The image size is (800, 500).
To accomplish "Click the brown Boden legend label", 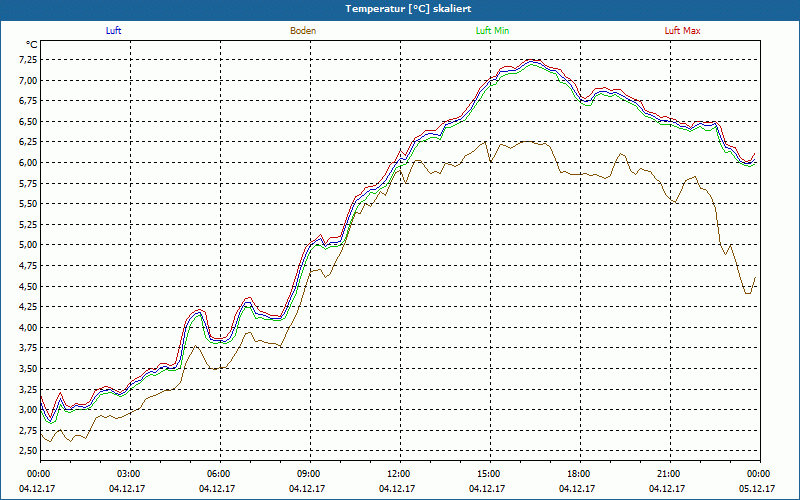I will click(x=303, y=31).
